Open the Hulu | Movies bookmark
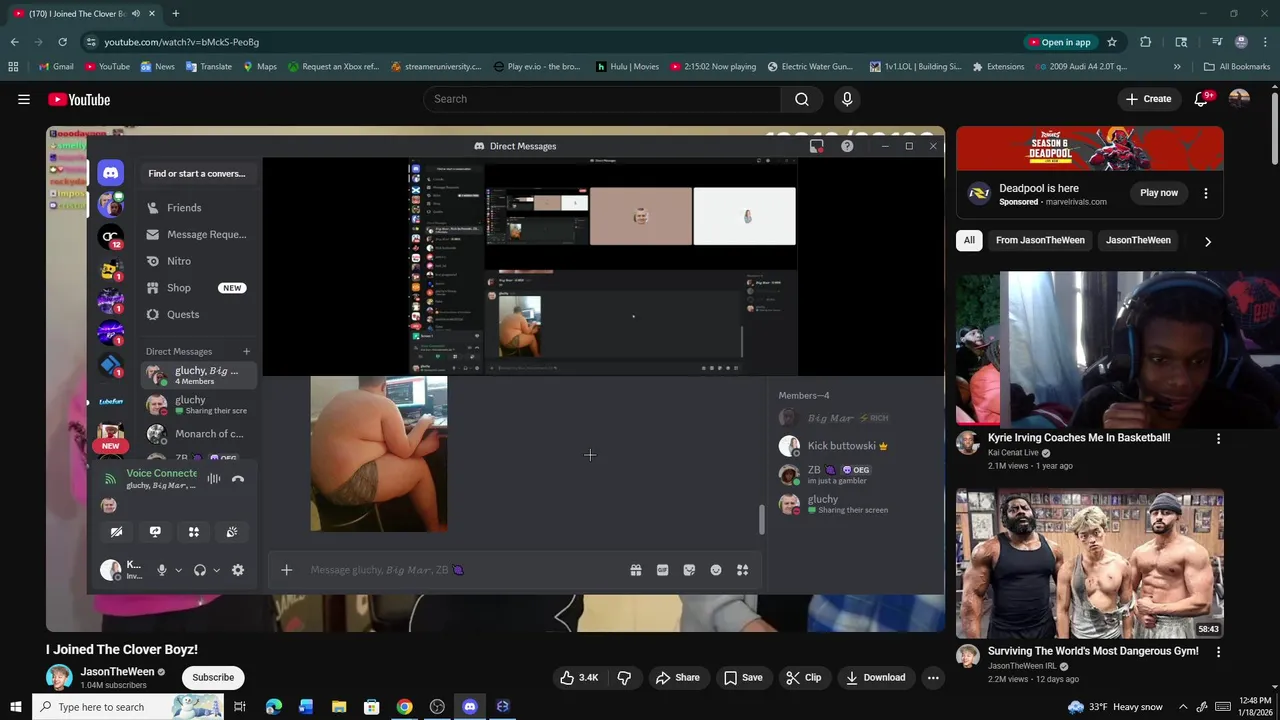Screen dimensions: 1280x720 tap(627, 66)
